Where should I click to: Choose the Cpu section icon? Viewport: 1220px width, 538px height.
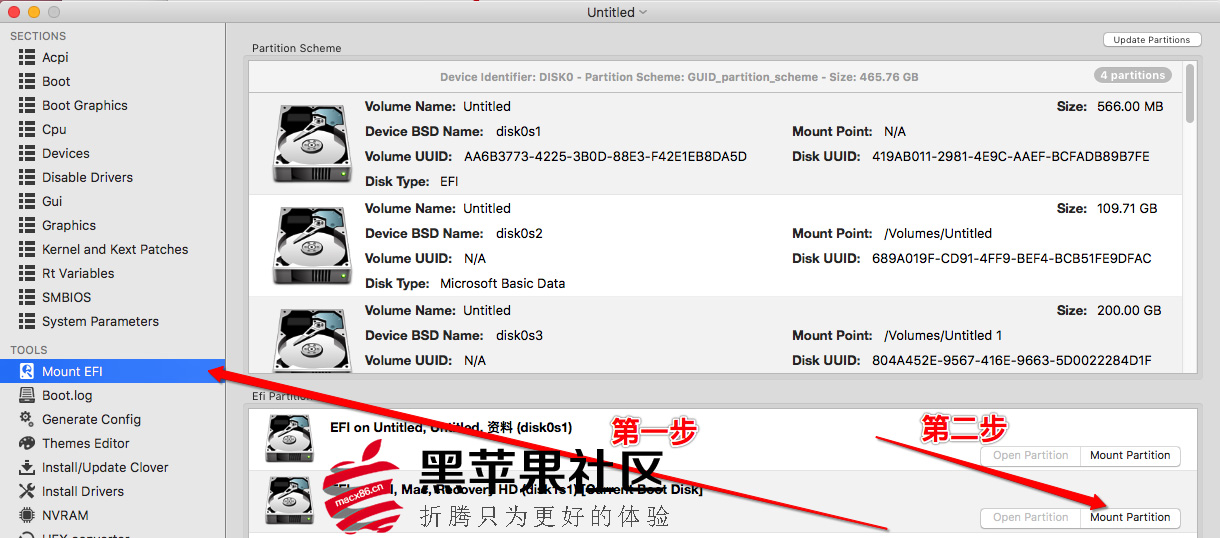tap(27, 129)
